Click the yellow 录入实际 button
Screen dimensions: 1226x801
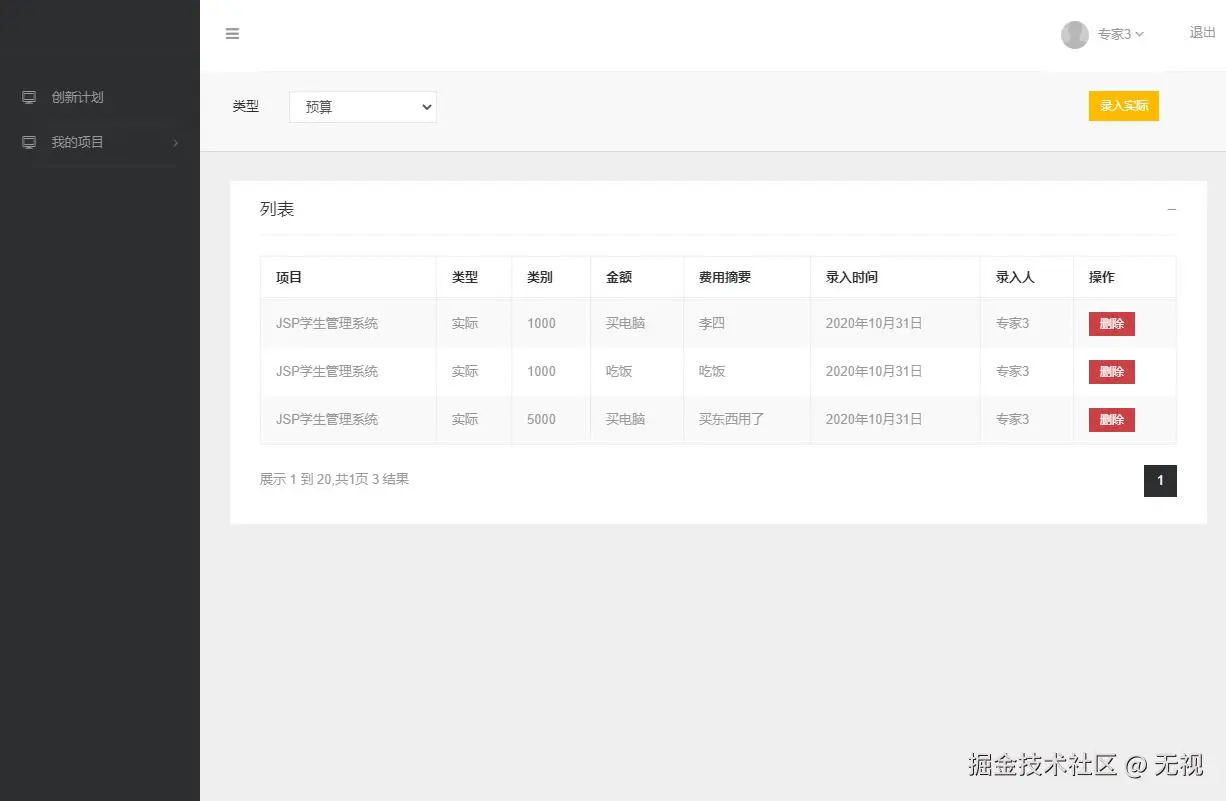click(x=1124, y=106)
